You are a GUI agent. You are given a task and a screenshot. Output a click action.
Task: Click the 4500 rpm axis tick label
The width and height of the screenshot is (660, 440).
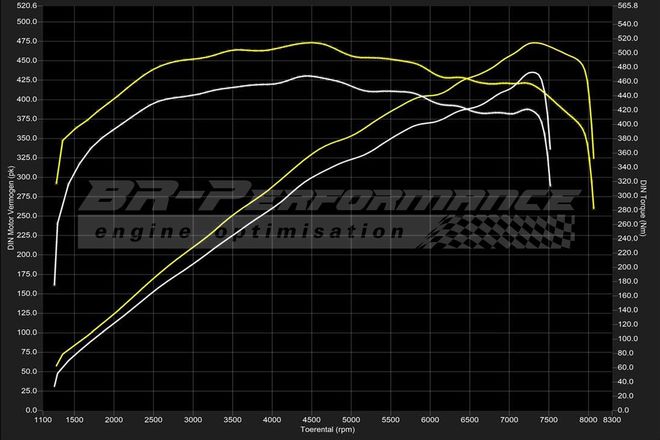[312, 421]
